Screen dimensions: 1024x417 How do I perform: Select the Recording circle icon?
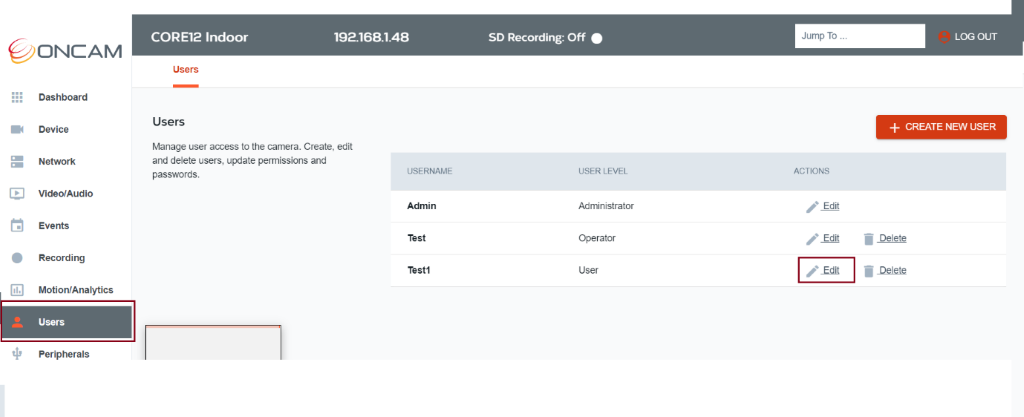(x=17, y=258)
